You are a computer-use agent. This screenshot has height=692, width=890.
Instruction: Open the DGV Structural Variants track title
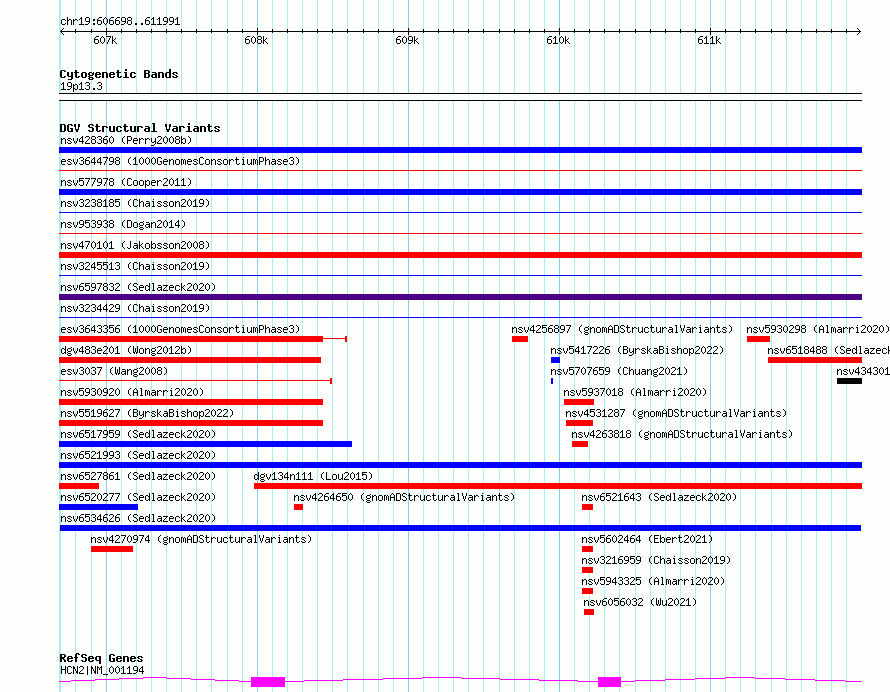tap(140, 128)
